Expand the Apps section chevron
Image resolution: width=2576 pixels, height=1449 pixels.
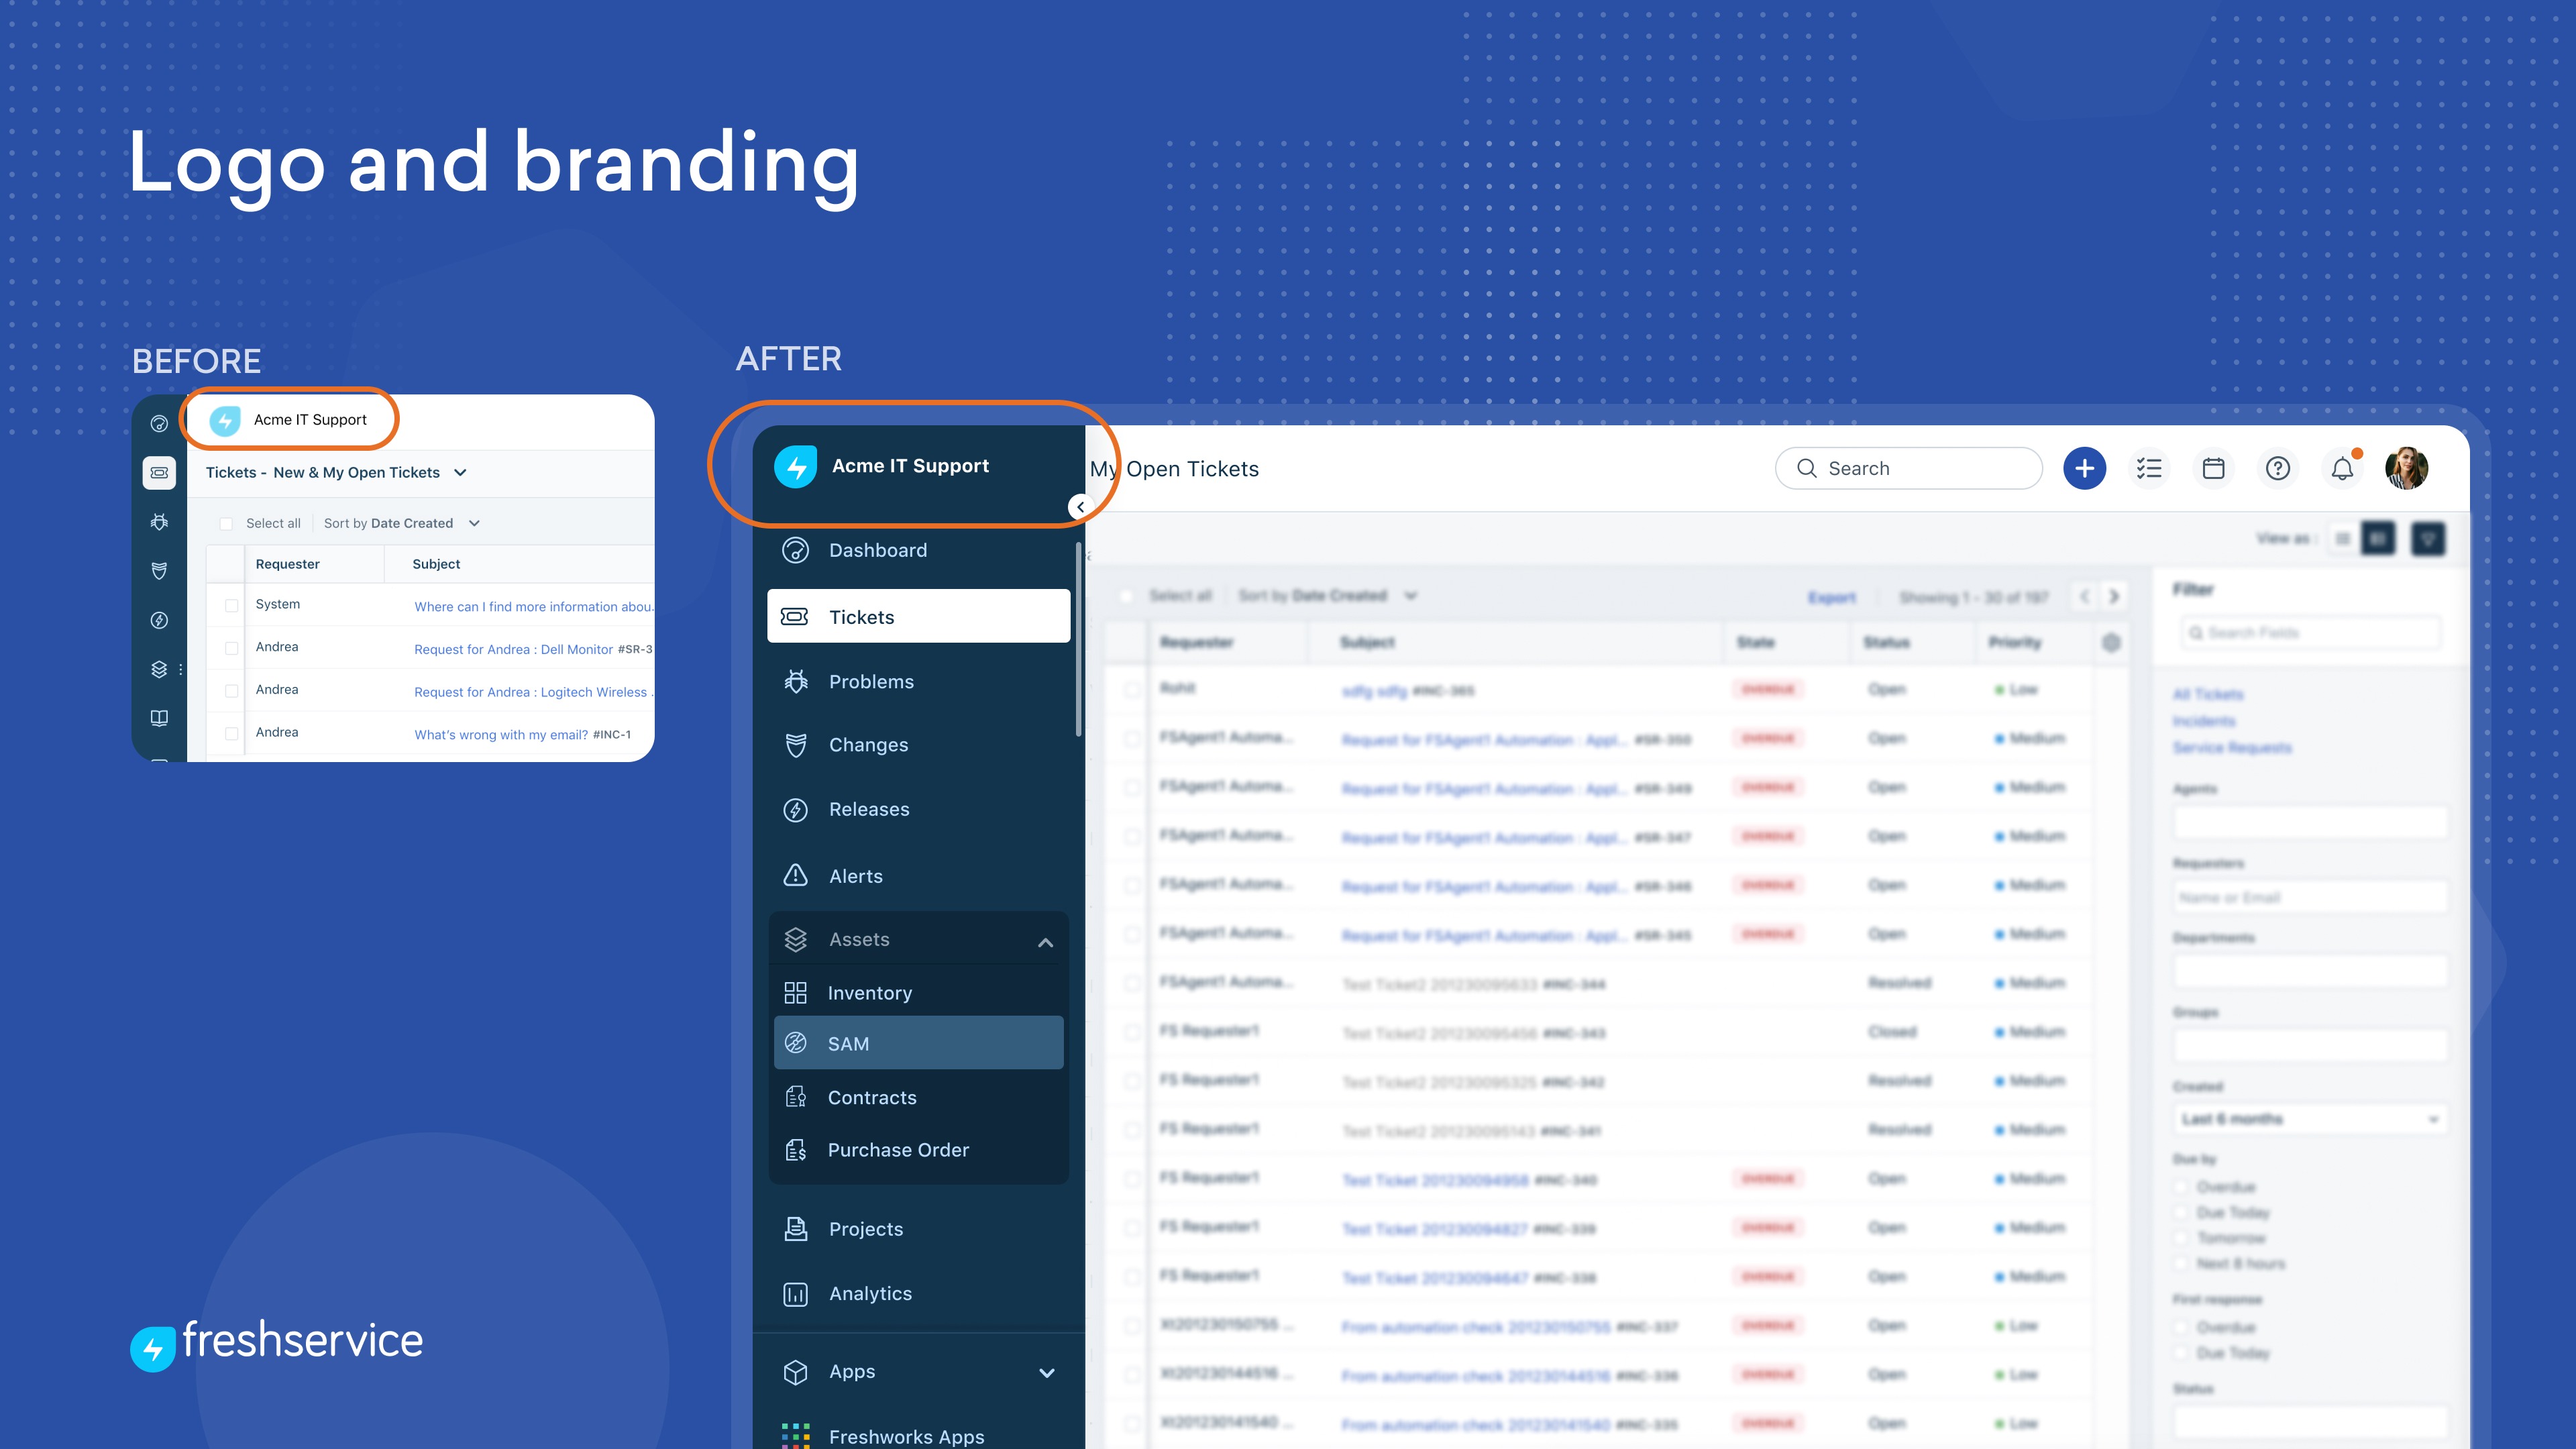point(1046,1373)
